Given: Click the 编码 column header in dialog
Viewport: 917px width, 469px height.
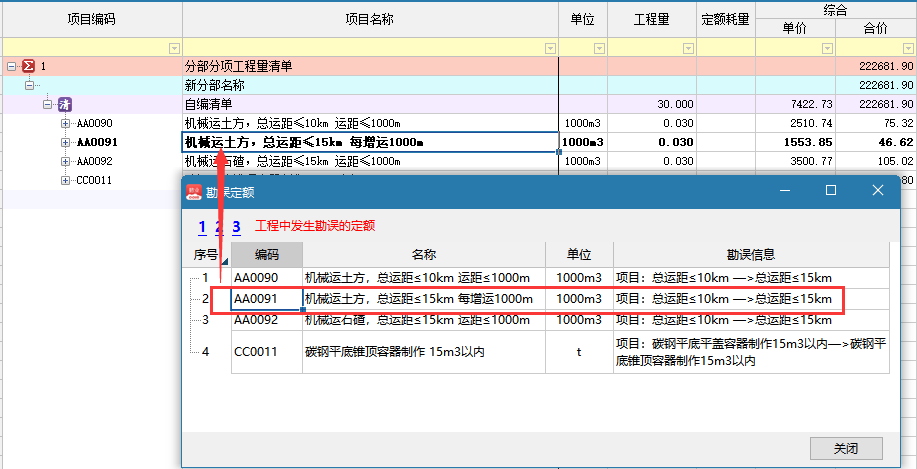Looking at the screenshot, I should tap(266, 255).
